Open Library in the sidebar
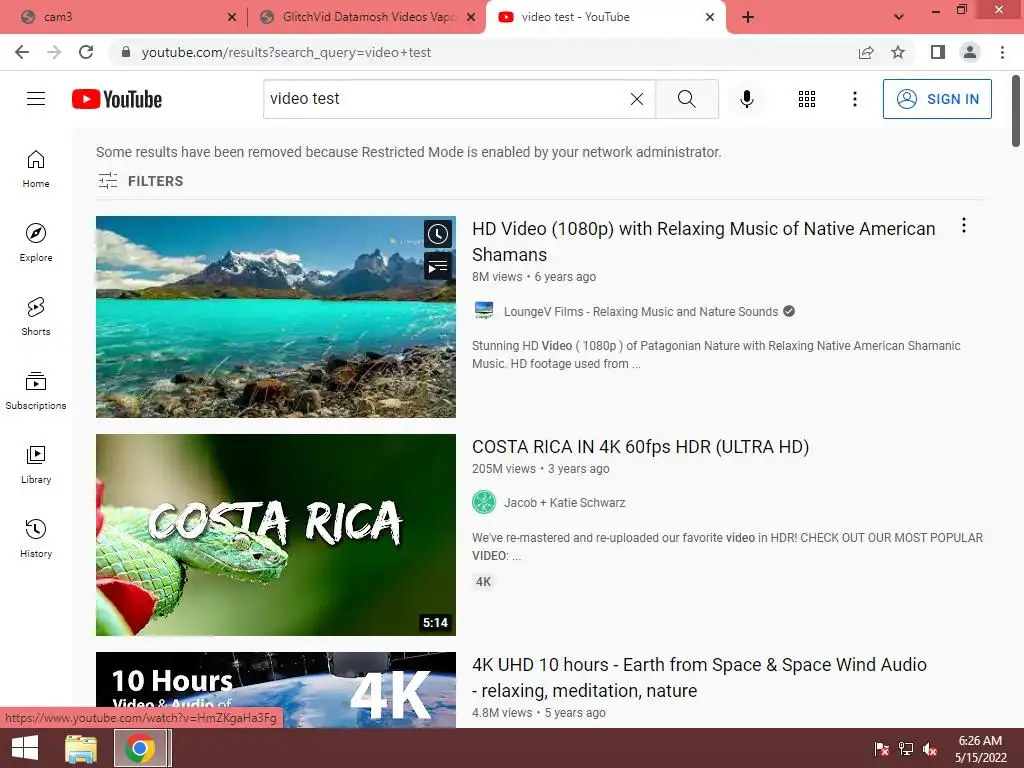This screenshot has width=1024, height=768. (36, 464)
